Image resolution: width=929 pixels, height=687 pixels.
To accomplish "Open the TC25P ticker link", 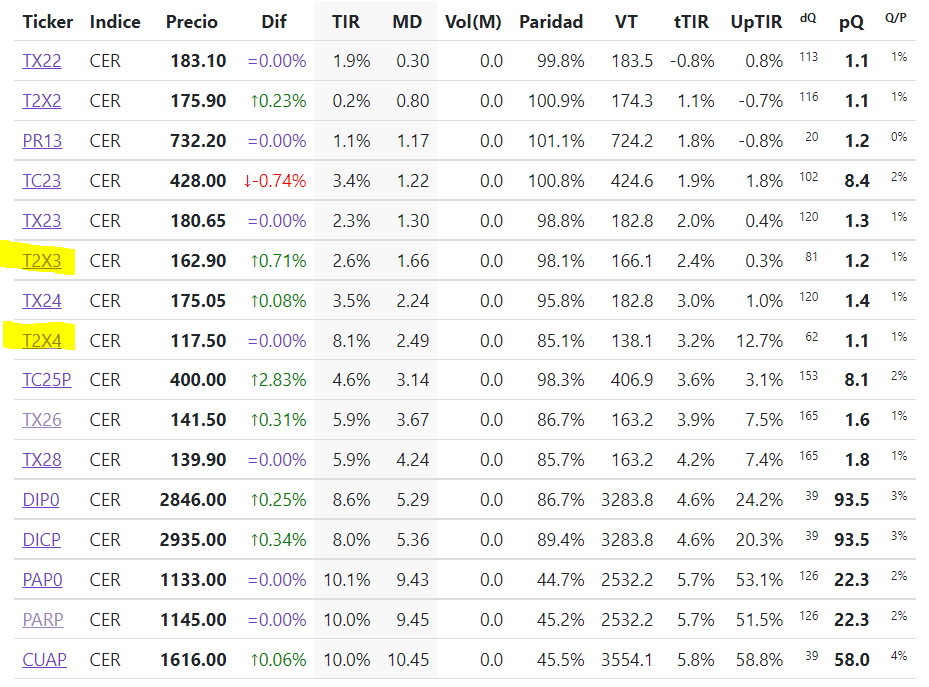I will 47,380.
